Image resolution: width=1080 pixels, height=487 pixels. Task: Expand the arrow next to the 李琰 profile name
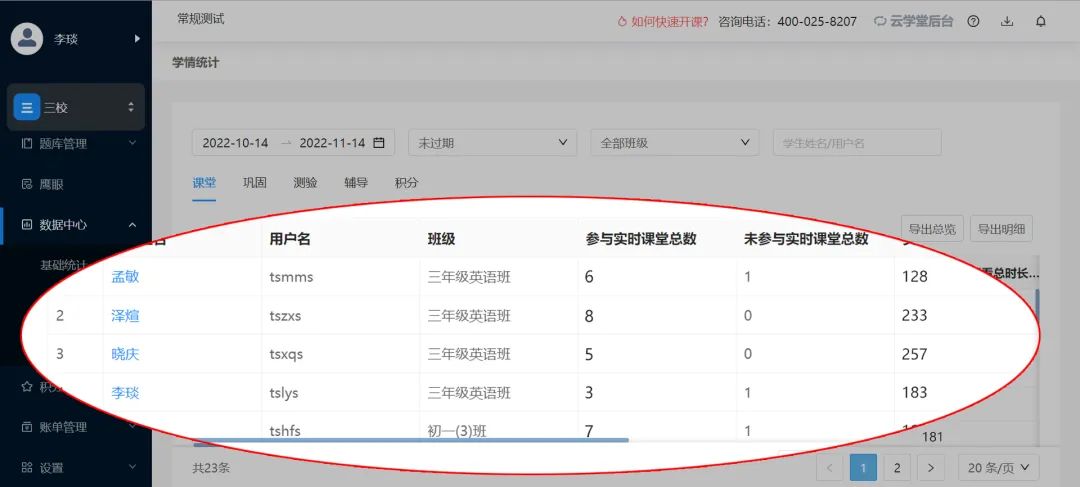(x=137, y=39)
